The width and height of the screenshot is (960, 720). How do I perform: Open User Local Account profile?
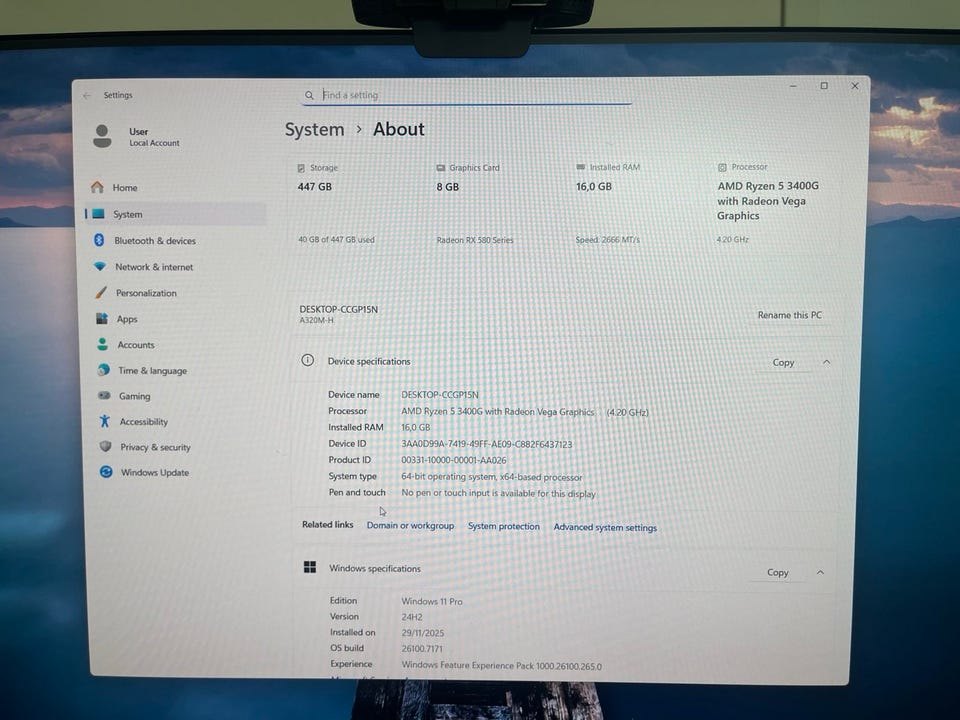pos(137,136)
